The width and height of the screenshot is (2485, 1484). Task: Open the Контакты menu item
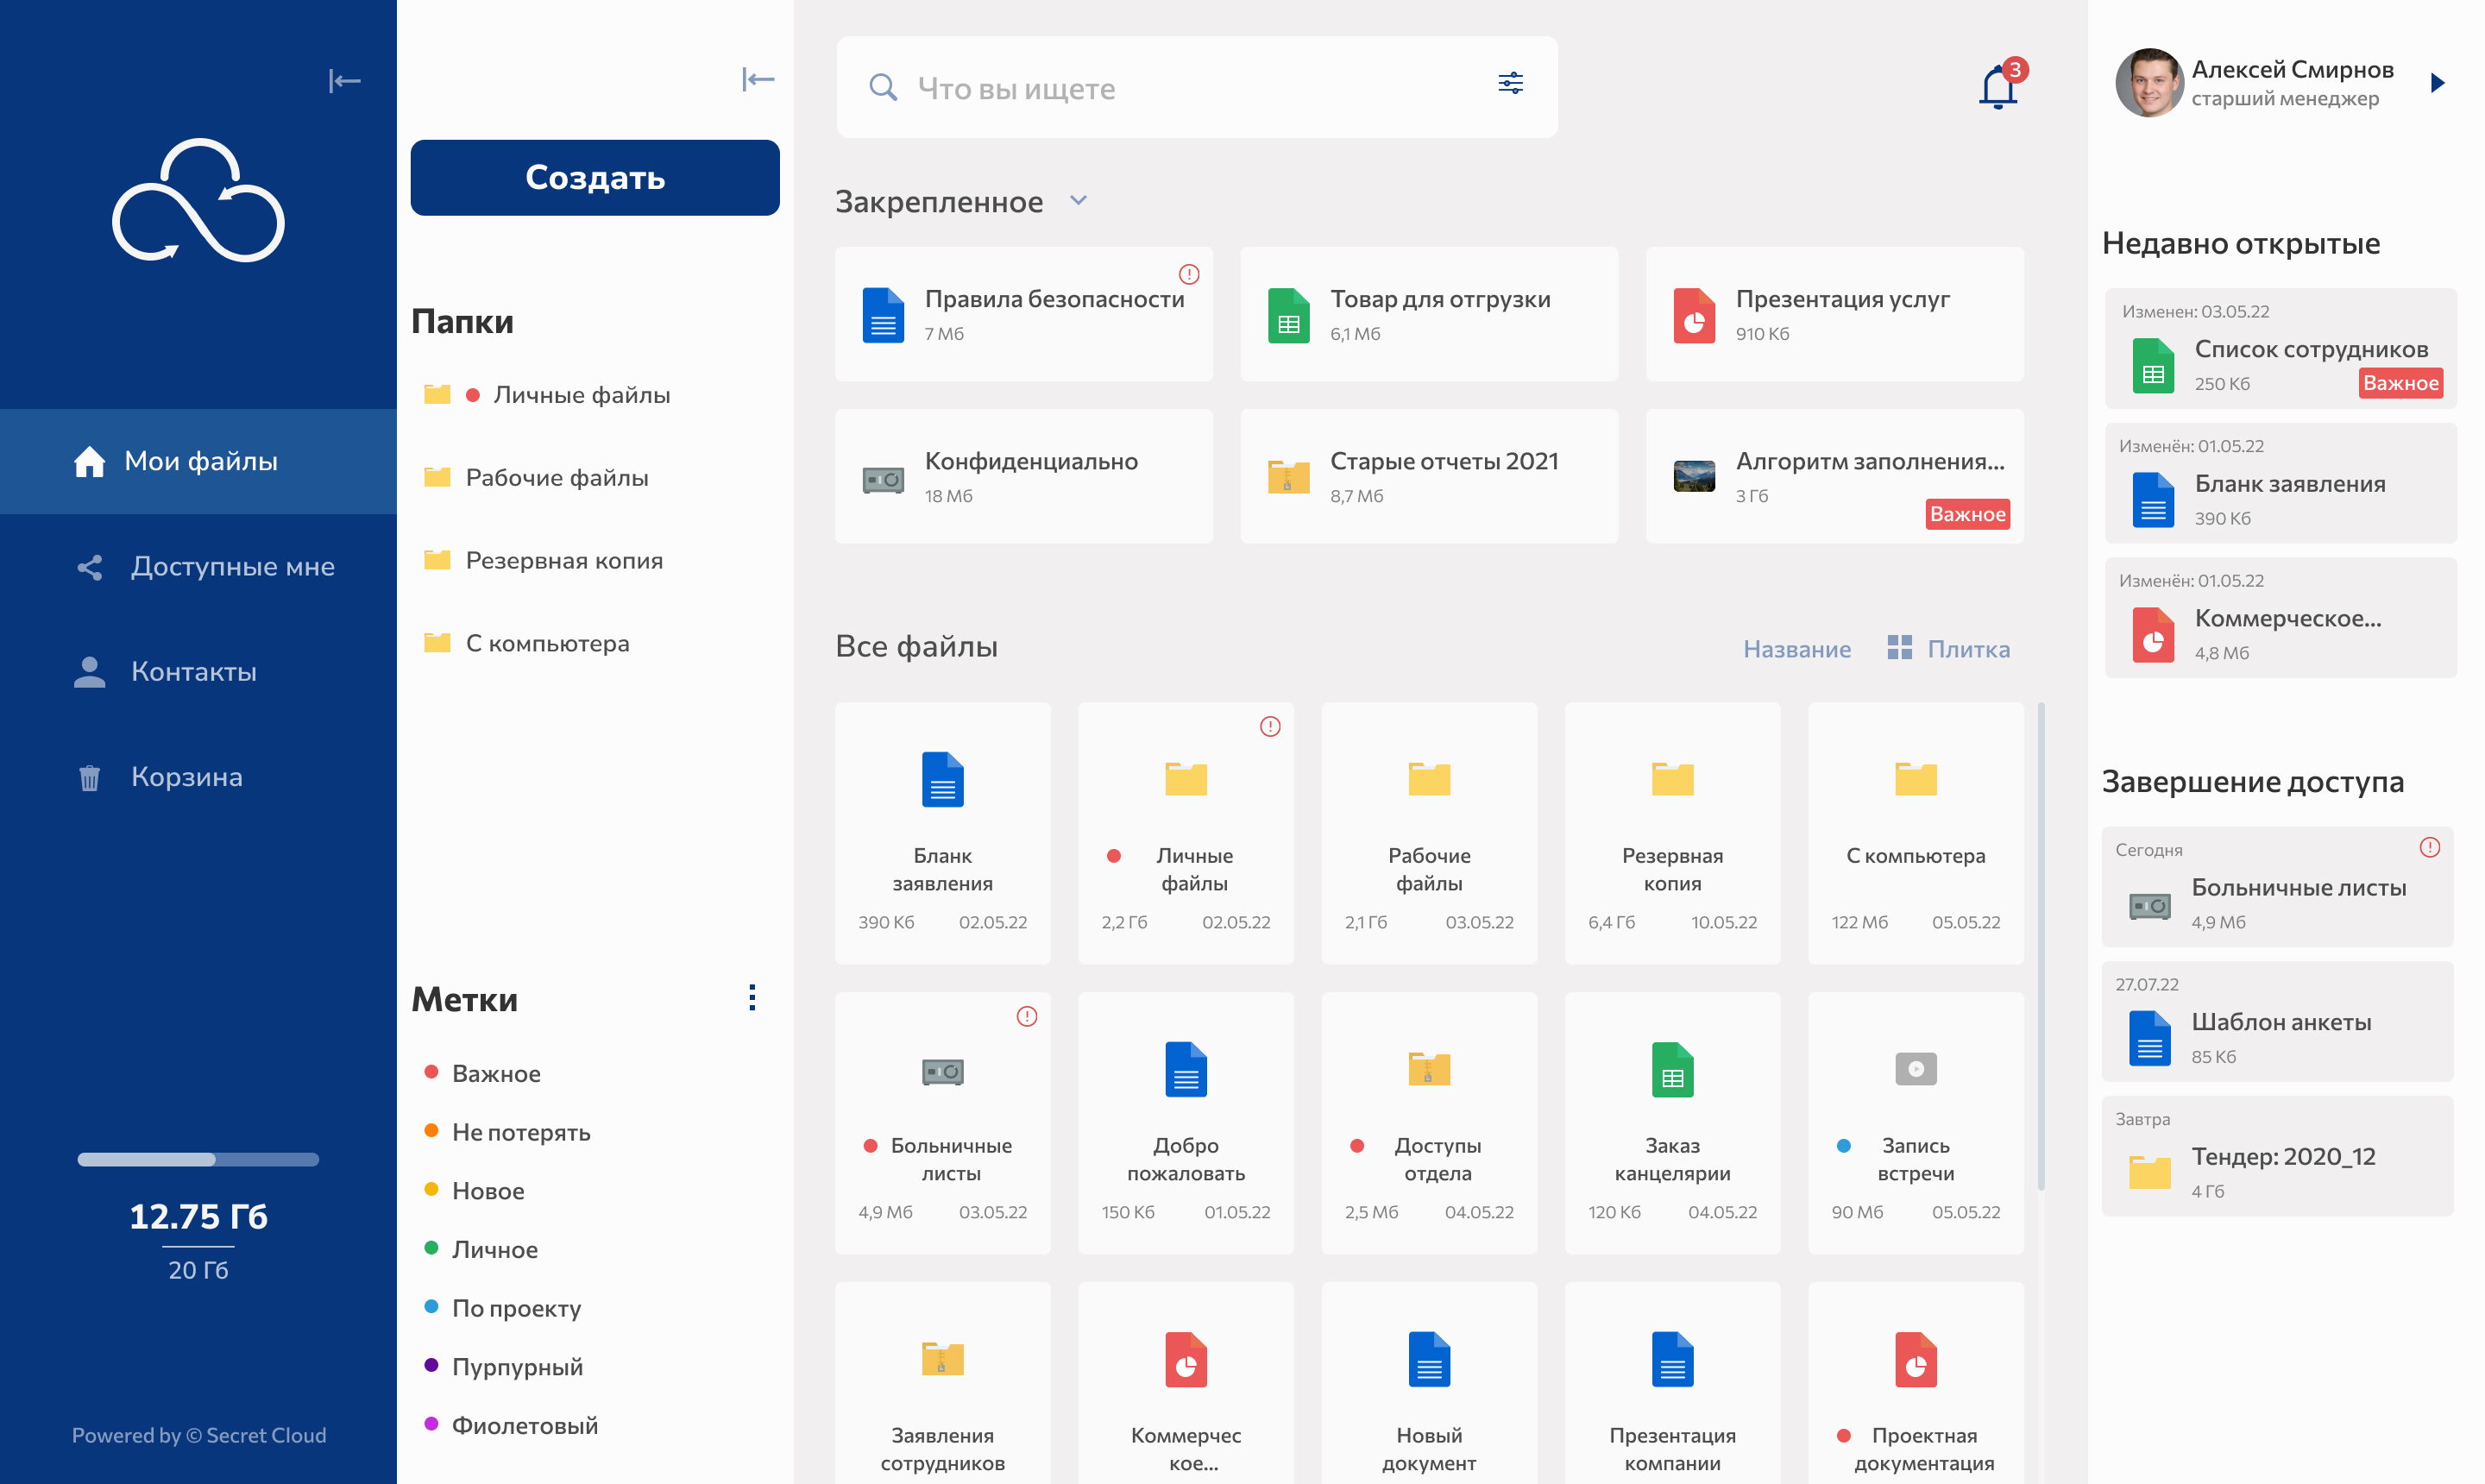pos(194,671)
